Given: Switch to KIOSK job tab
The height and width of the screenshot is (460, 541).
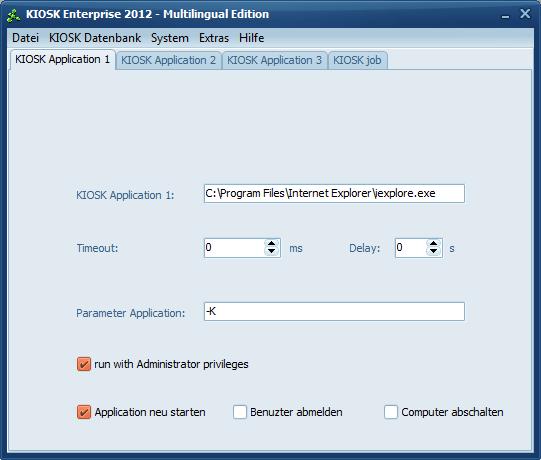Looking at the screenshot, I should pyautogui.click(x=357, y=60).
